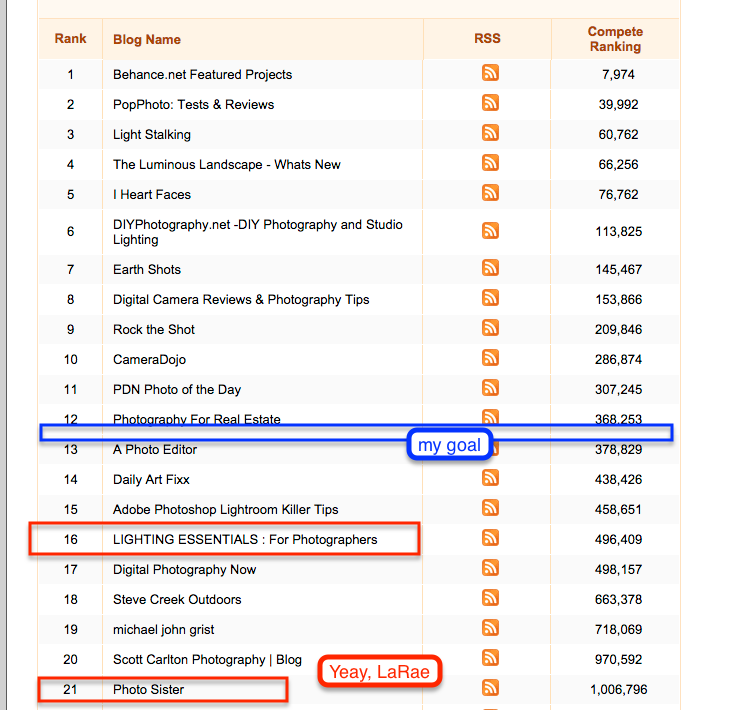
Task: Open LIGHTING ESSENTIALS RSS feed icon
Action: [490, 538]
